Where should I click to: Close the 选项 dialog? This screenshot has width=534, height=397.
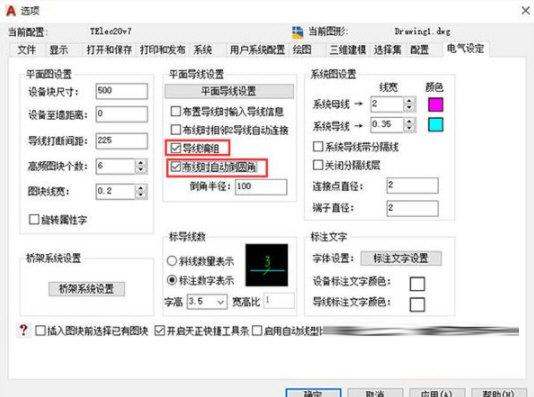point(525,11)
